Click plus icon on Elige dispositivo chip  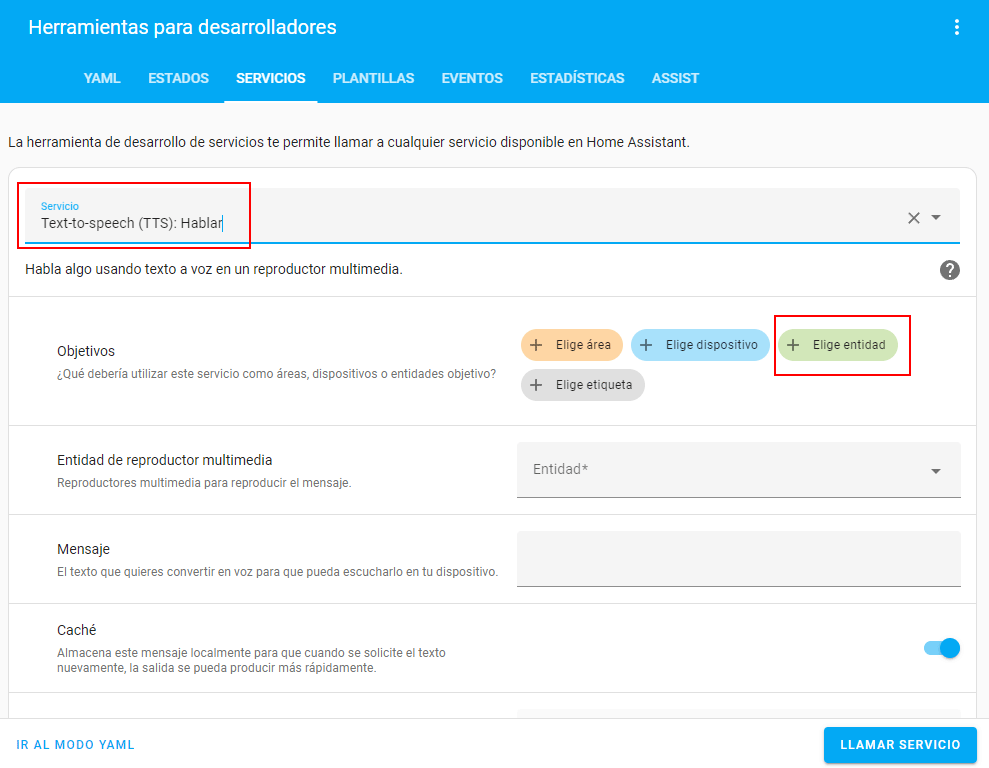pos(647,345)
